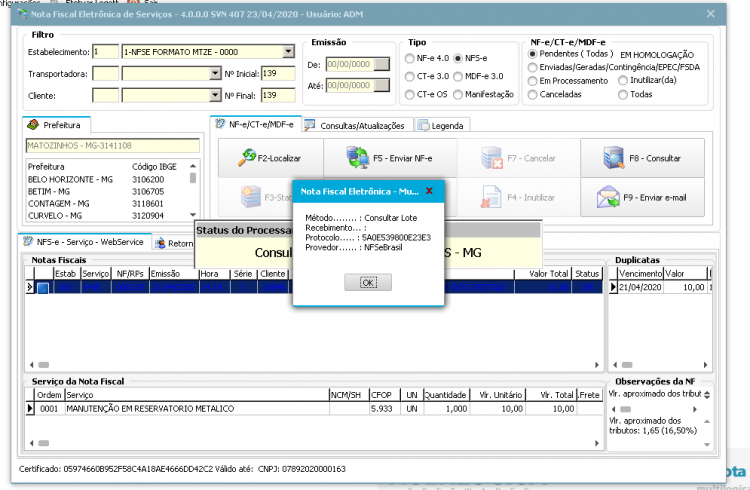
Task: Select the Inutilizar(da) filter option
Action: coord(623,80)
